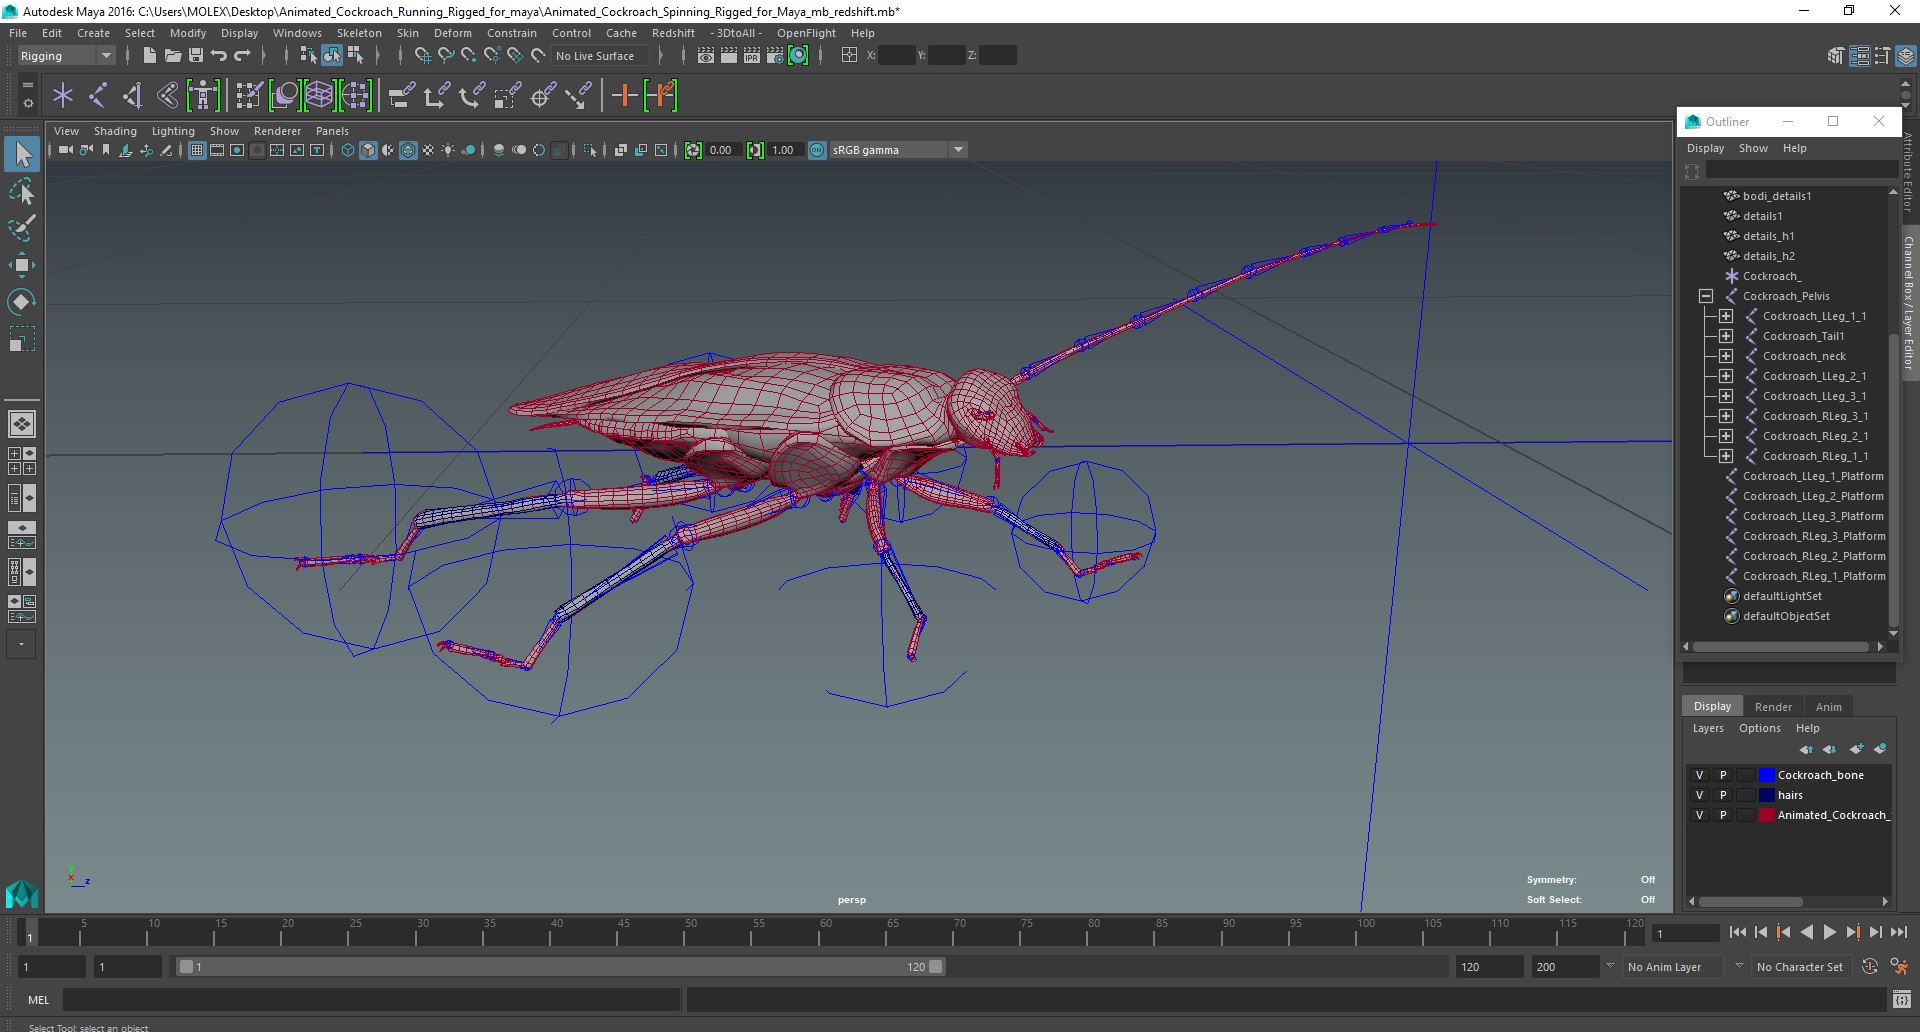Switch to the Anim layer tab
This screenshot has height=1032, width=1920.
pos(1828,707)
